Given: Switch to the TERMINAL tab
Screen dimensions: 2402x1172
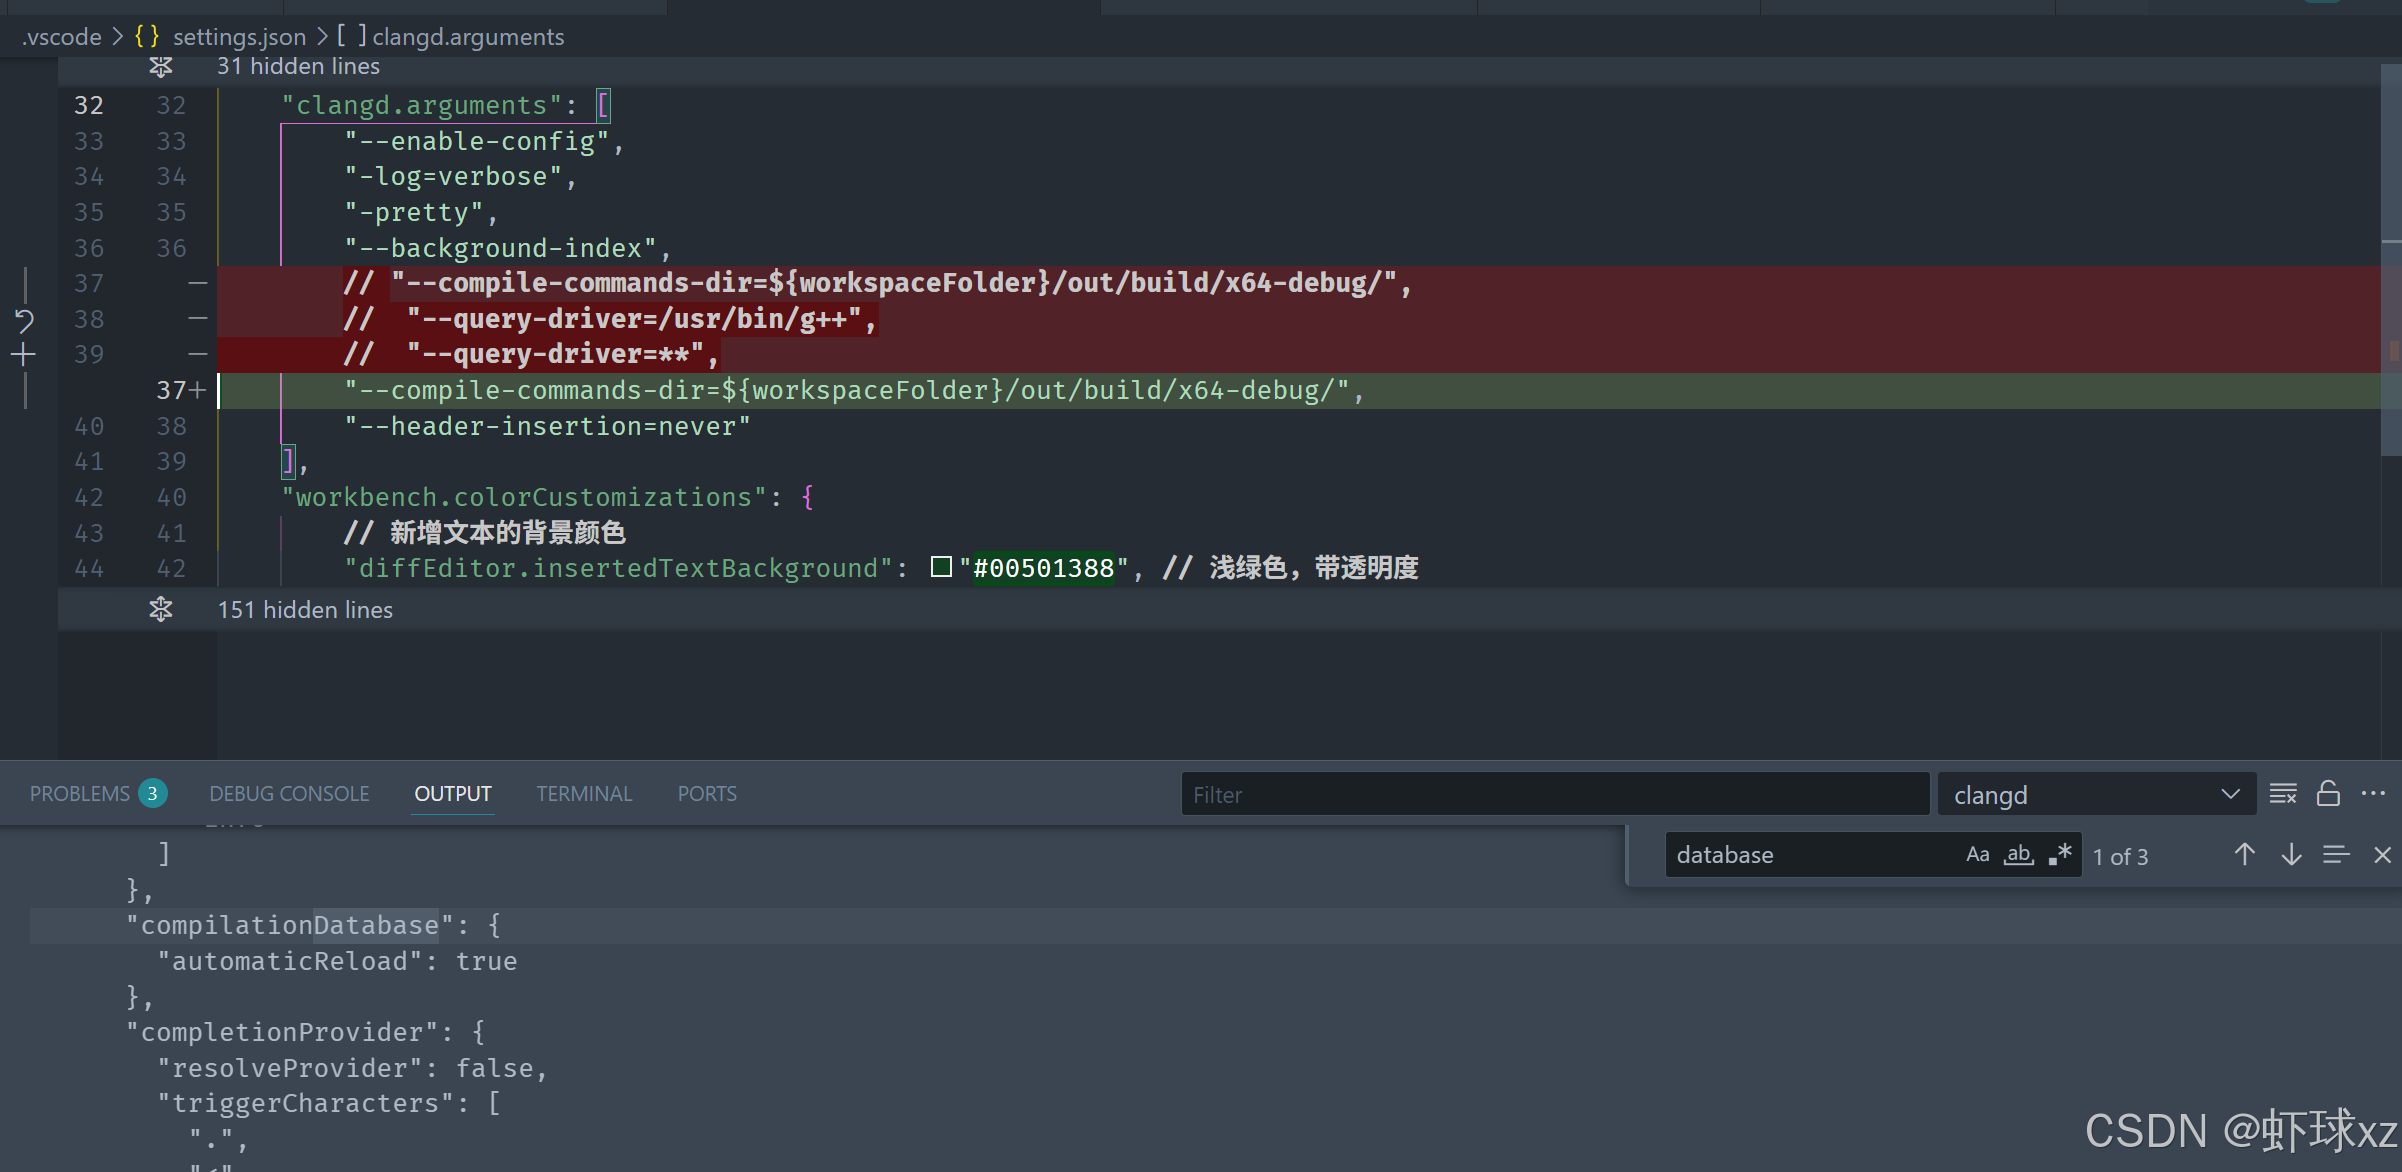Looking at the screenshot, I should [584, 794].
